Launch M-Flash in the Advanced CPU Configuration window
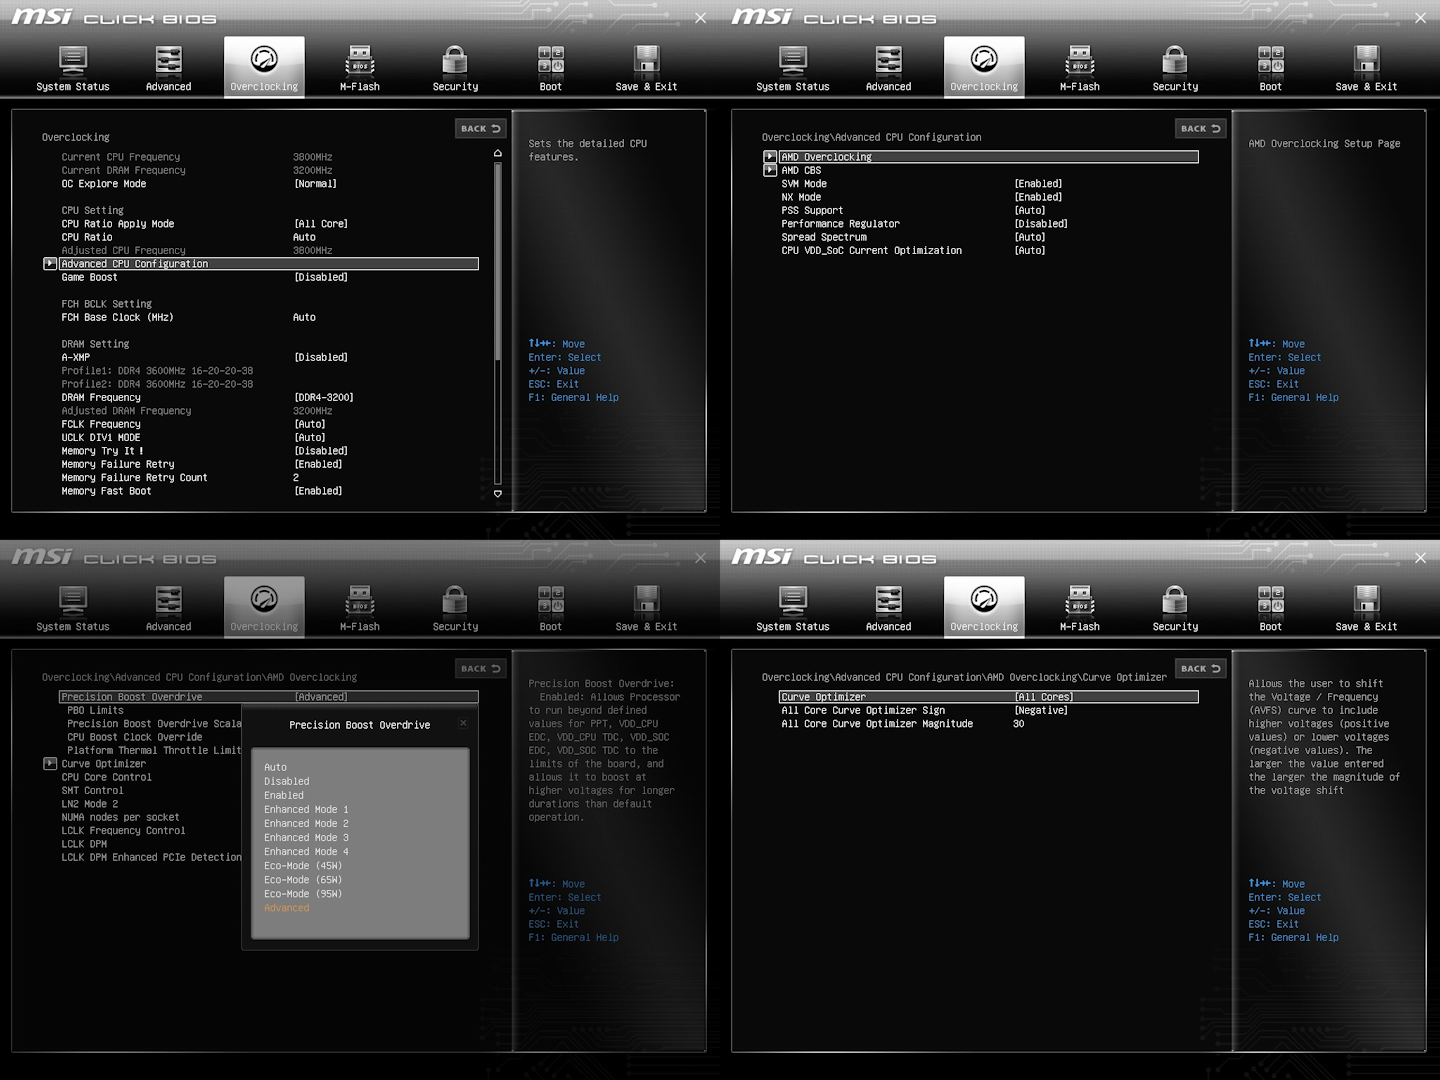The height and width of the screenshot is (1080, 1440). coord(1080,68)
